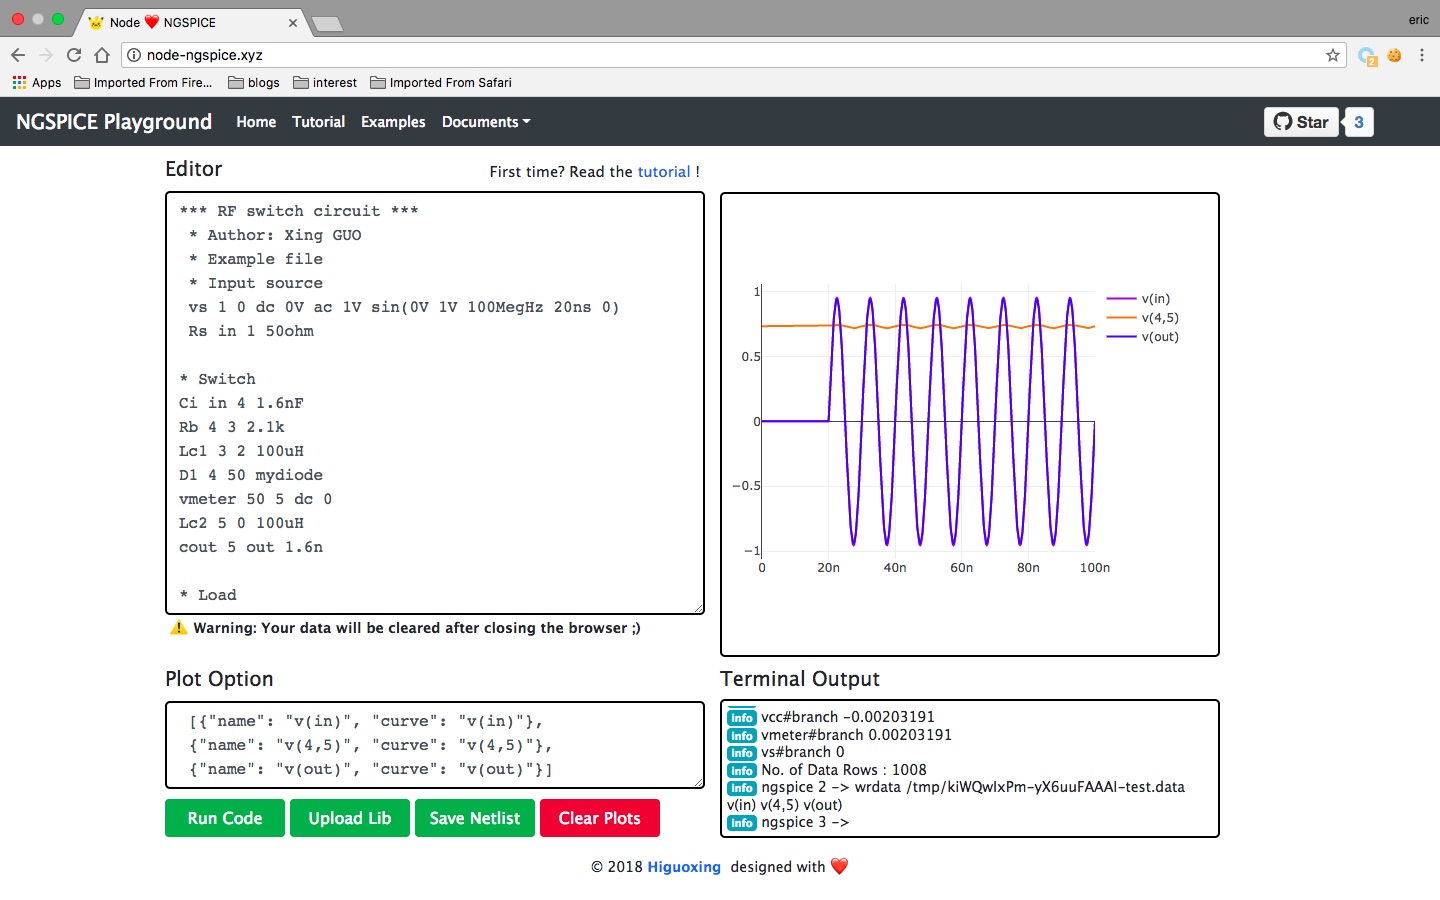Click the NGSPICE Playground brand title
This screenshot has height=900, width=1440.
[114, 122]
